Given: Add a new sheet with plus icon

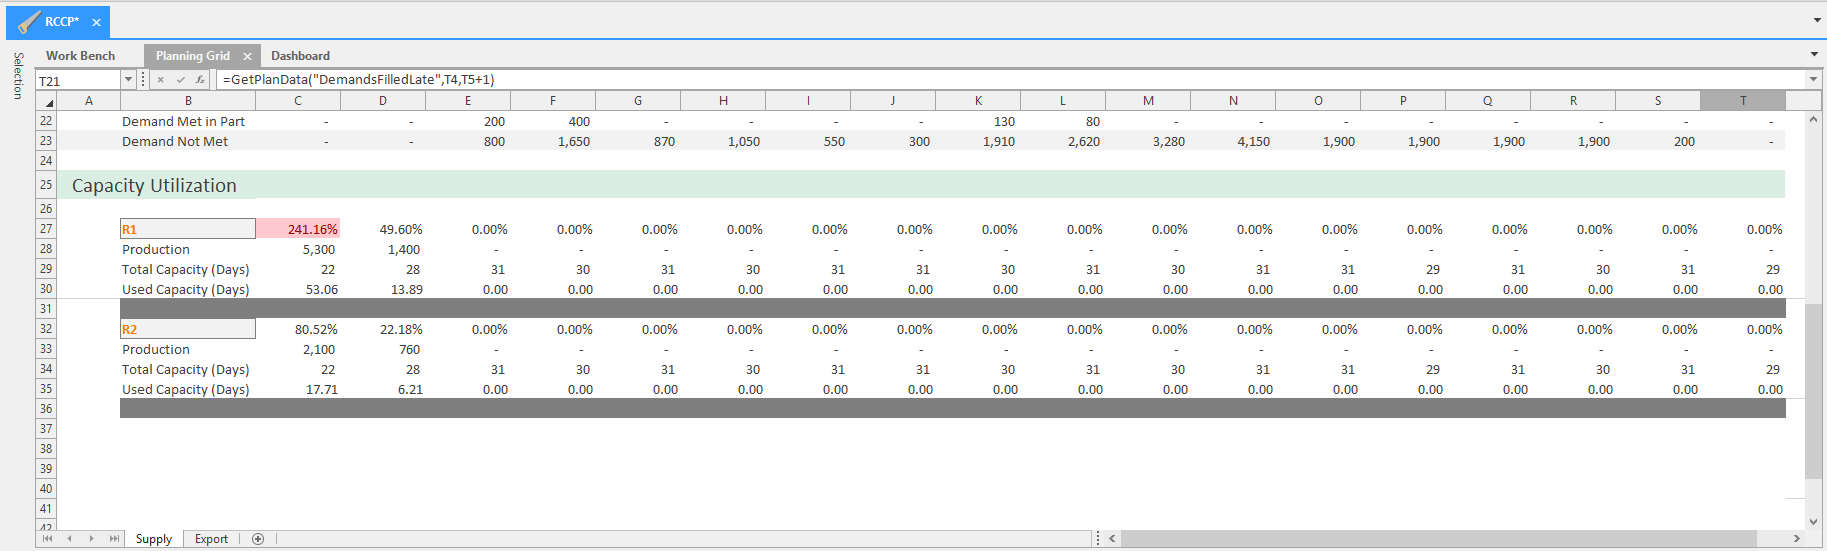Looking at the screenshot, I should click(258, 539).
